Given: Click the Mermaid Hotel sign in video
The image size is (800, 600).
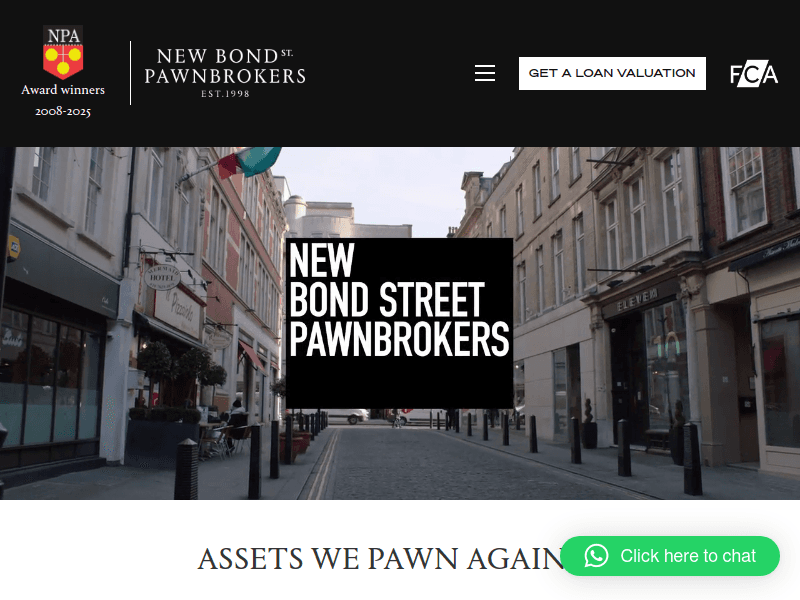Looking at the screenshot, I should (162, 277).
